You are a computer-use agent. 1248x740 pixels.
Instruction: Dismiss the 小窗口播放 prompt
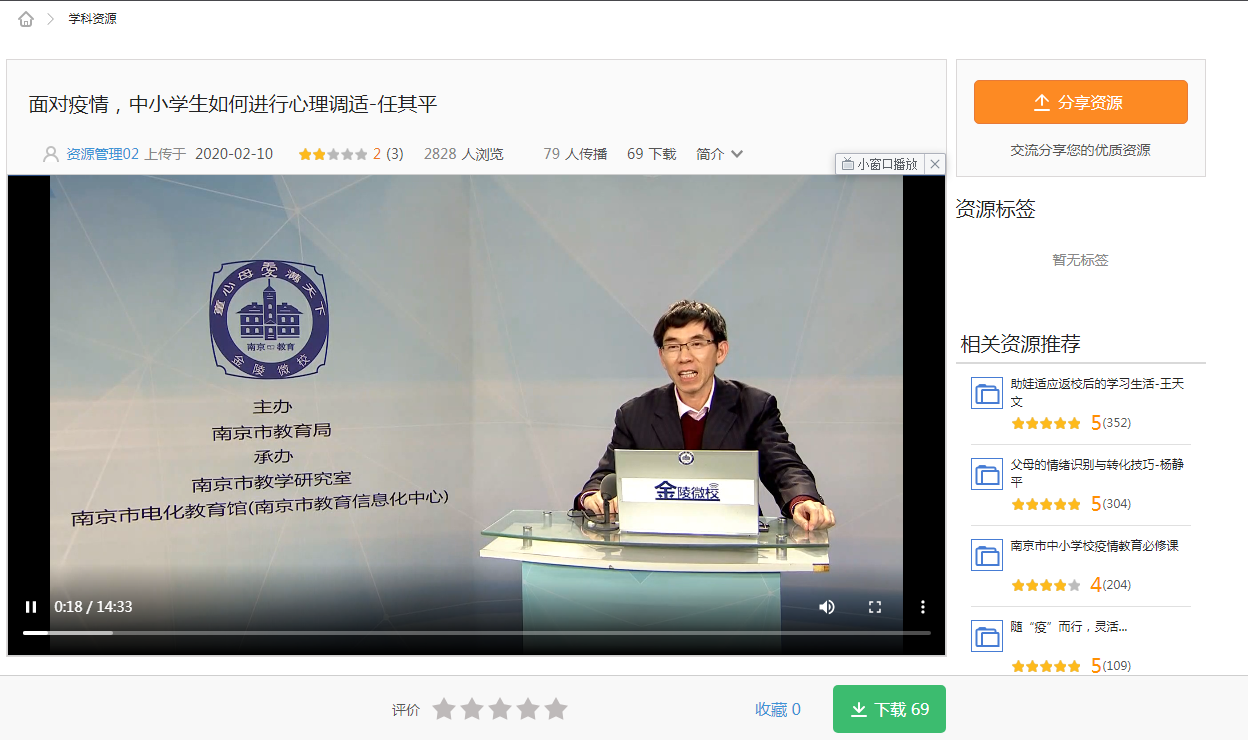pos(935,163)
